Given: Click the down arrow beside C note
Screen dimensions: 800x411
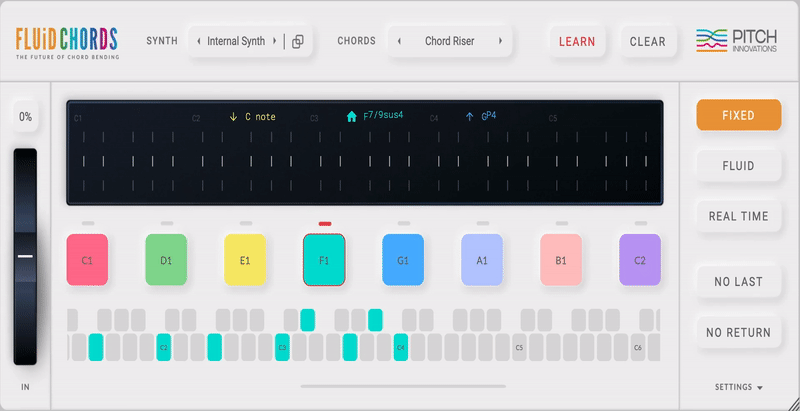Looking at the screenshot, I should point(233,117).
